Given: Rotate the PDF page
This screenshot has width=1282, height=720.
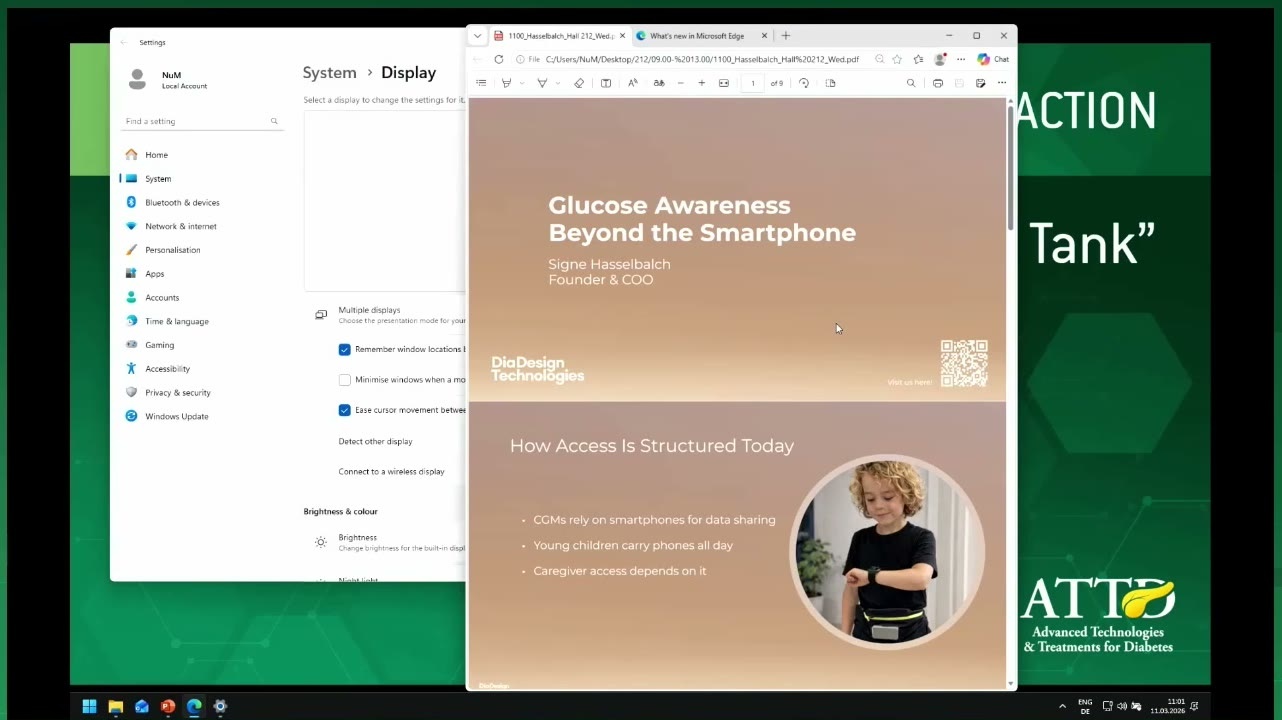Looking at the screenshot, I should pos(804,83).
